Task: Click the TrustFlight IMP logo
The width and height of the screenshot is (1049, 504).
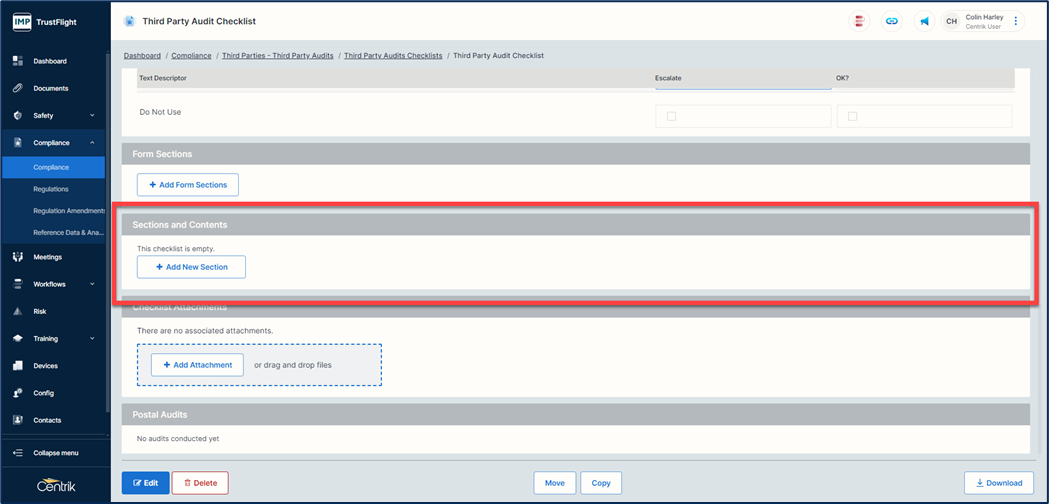Action: pyautogui.click(x=23, y=22)
